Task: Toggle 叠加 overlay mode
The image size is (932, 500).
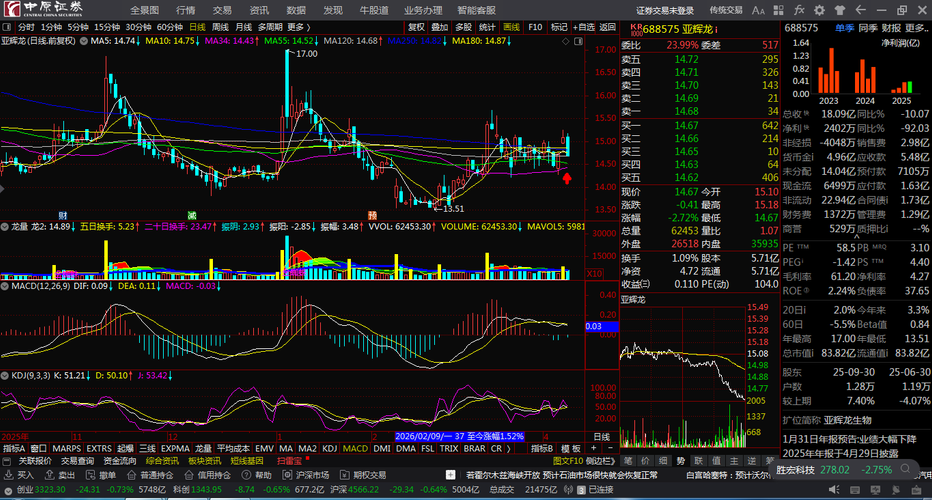Action: click(440, 27)
